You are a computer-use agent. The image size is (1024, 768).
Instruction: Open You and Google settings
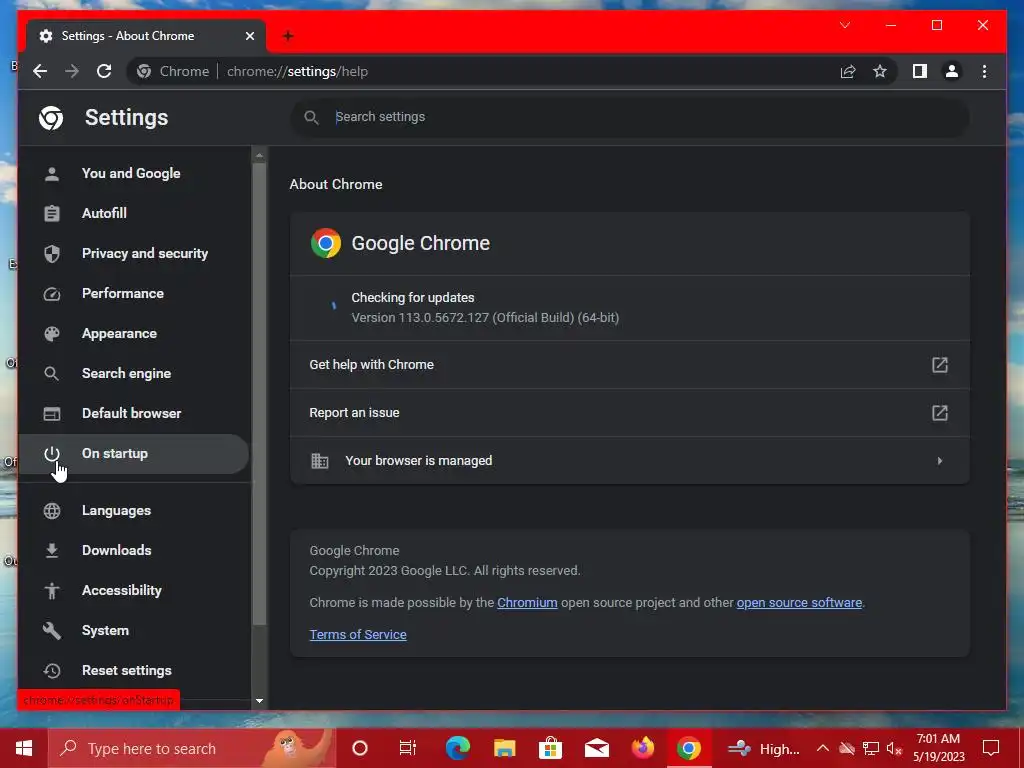pos(131,173)
